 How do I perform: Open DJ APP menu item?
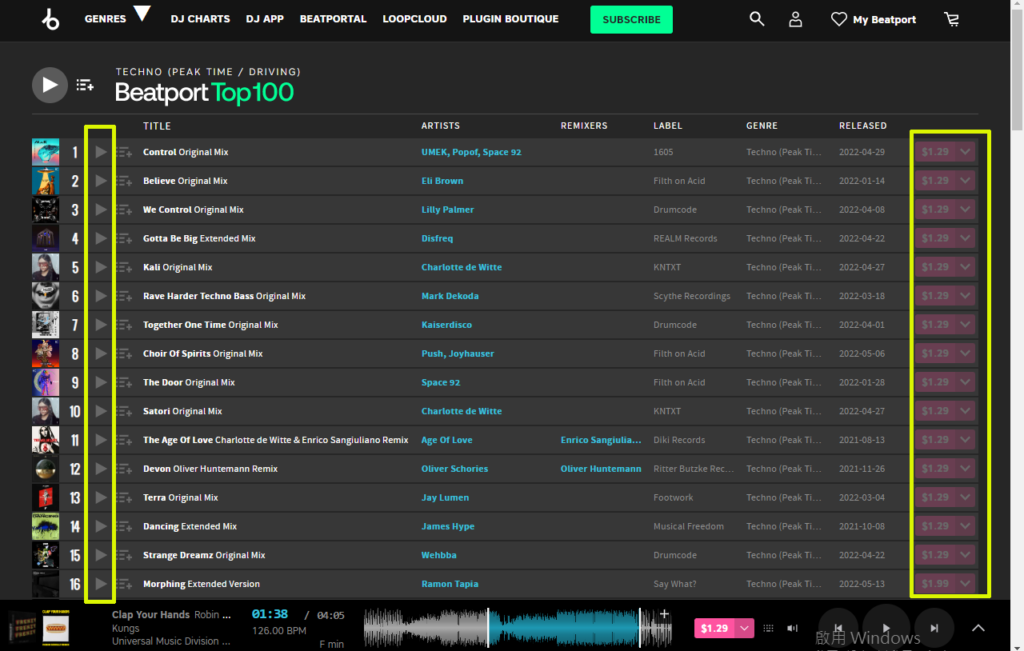(x=264, y=19)
